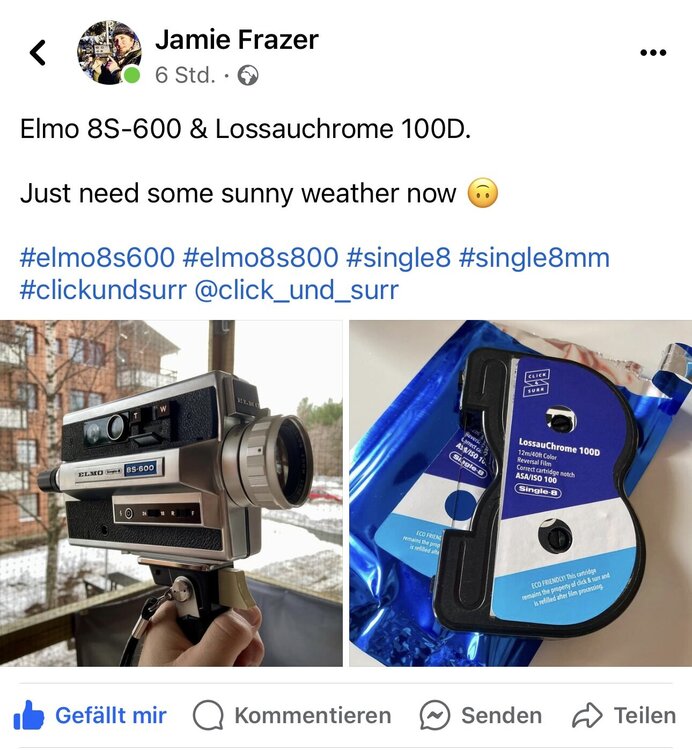Click the share arrow icon
This screenshot has height=750, width=692.
coord(587,715)
